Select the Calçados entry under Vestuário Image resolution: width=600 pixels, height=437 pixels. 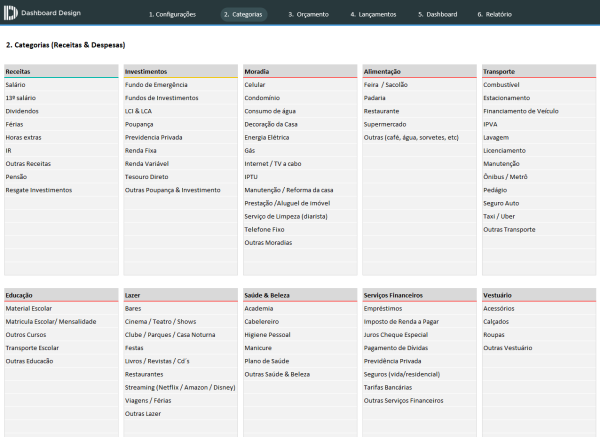[x=497, y=322]
